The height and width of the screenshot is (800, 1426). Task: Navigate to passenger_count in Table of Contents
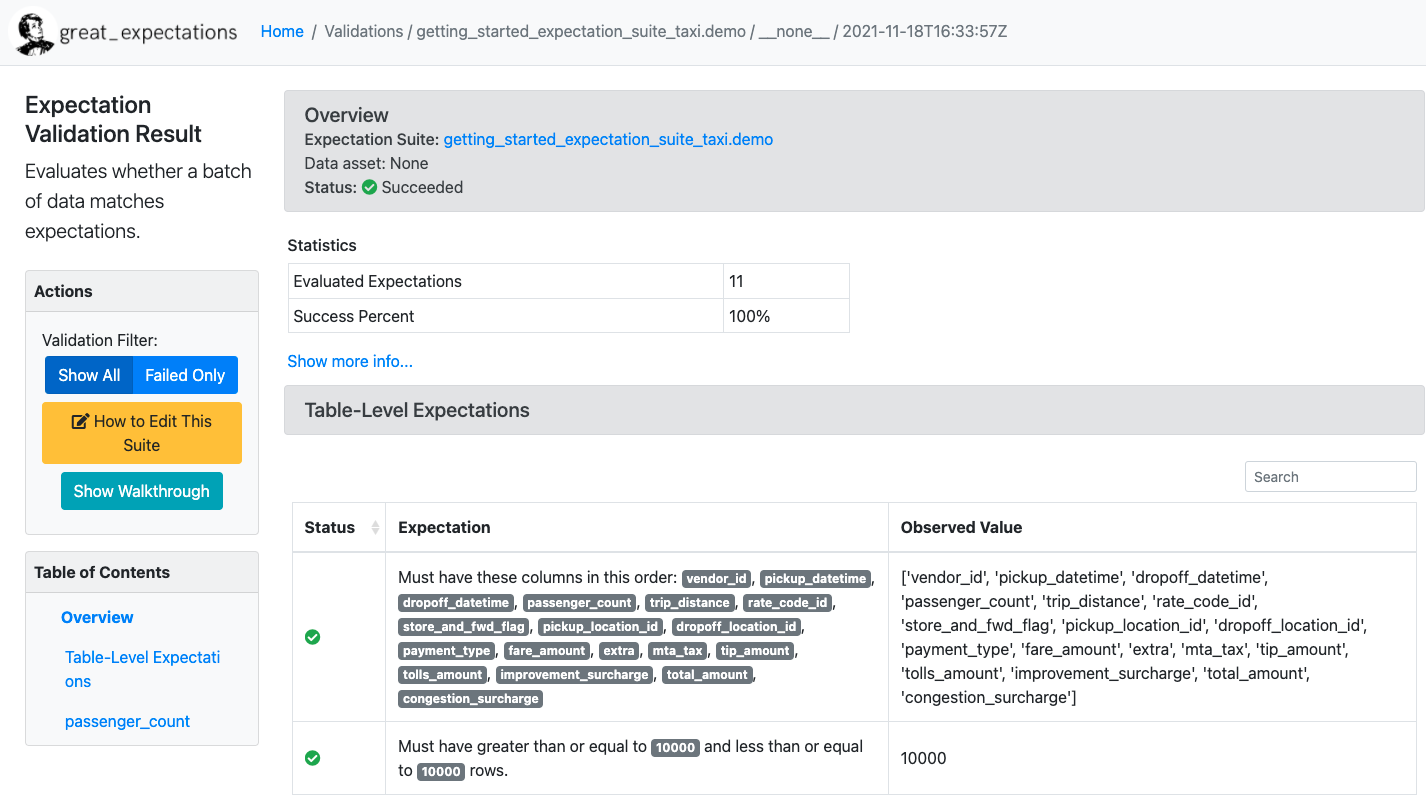127,721
